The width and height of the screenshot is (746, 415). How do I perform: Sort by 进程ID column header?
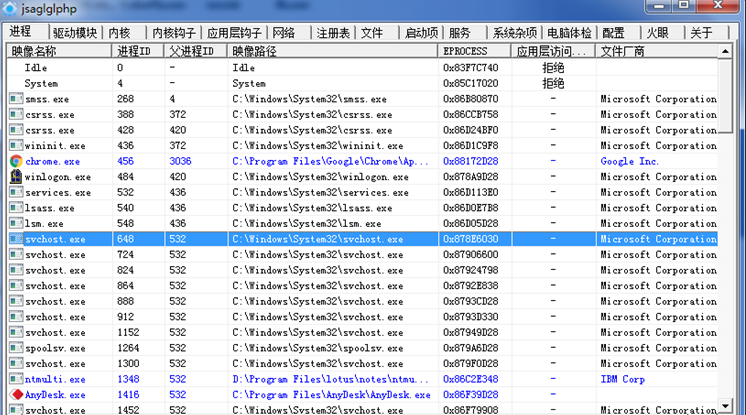[x=138, y=51]
